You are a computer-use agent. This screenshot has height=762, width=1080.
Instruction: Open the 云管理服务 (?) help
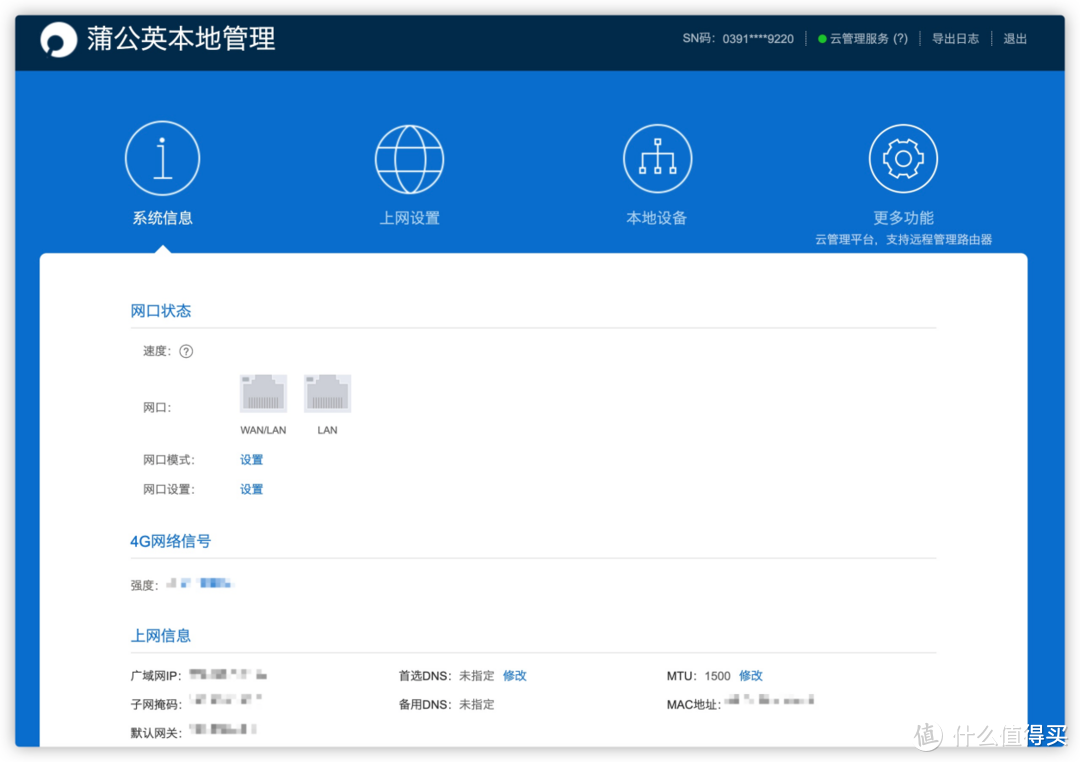pos(903,38)
